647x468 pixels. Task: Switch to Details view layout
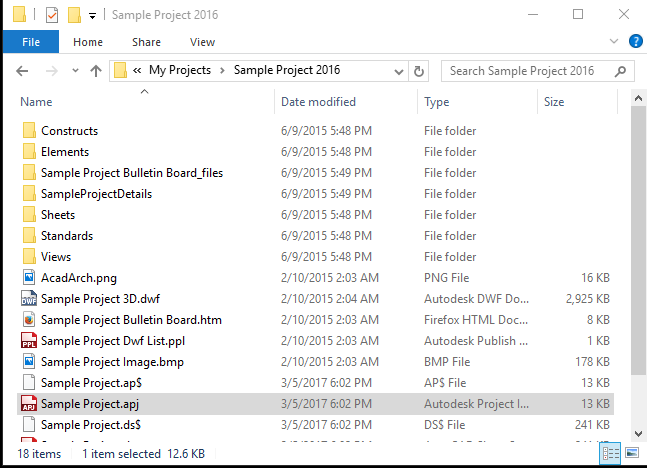pos(609,454)
